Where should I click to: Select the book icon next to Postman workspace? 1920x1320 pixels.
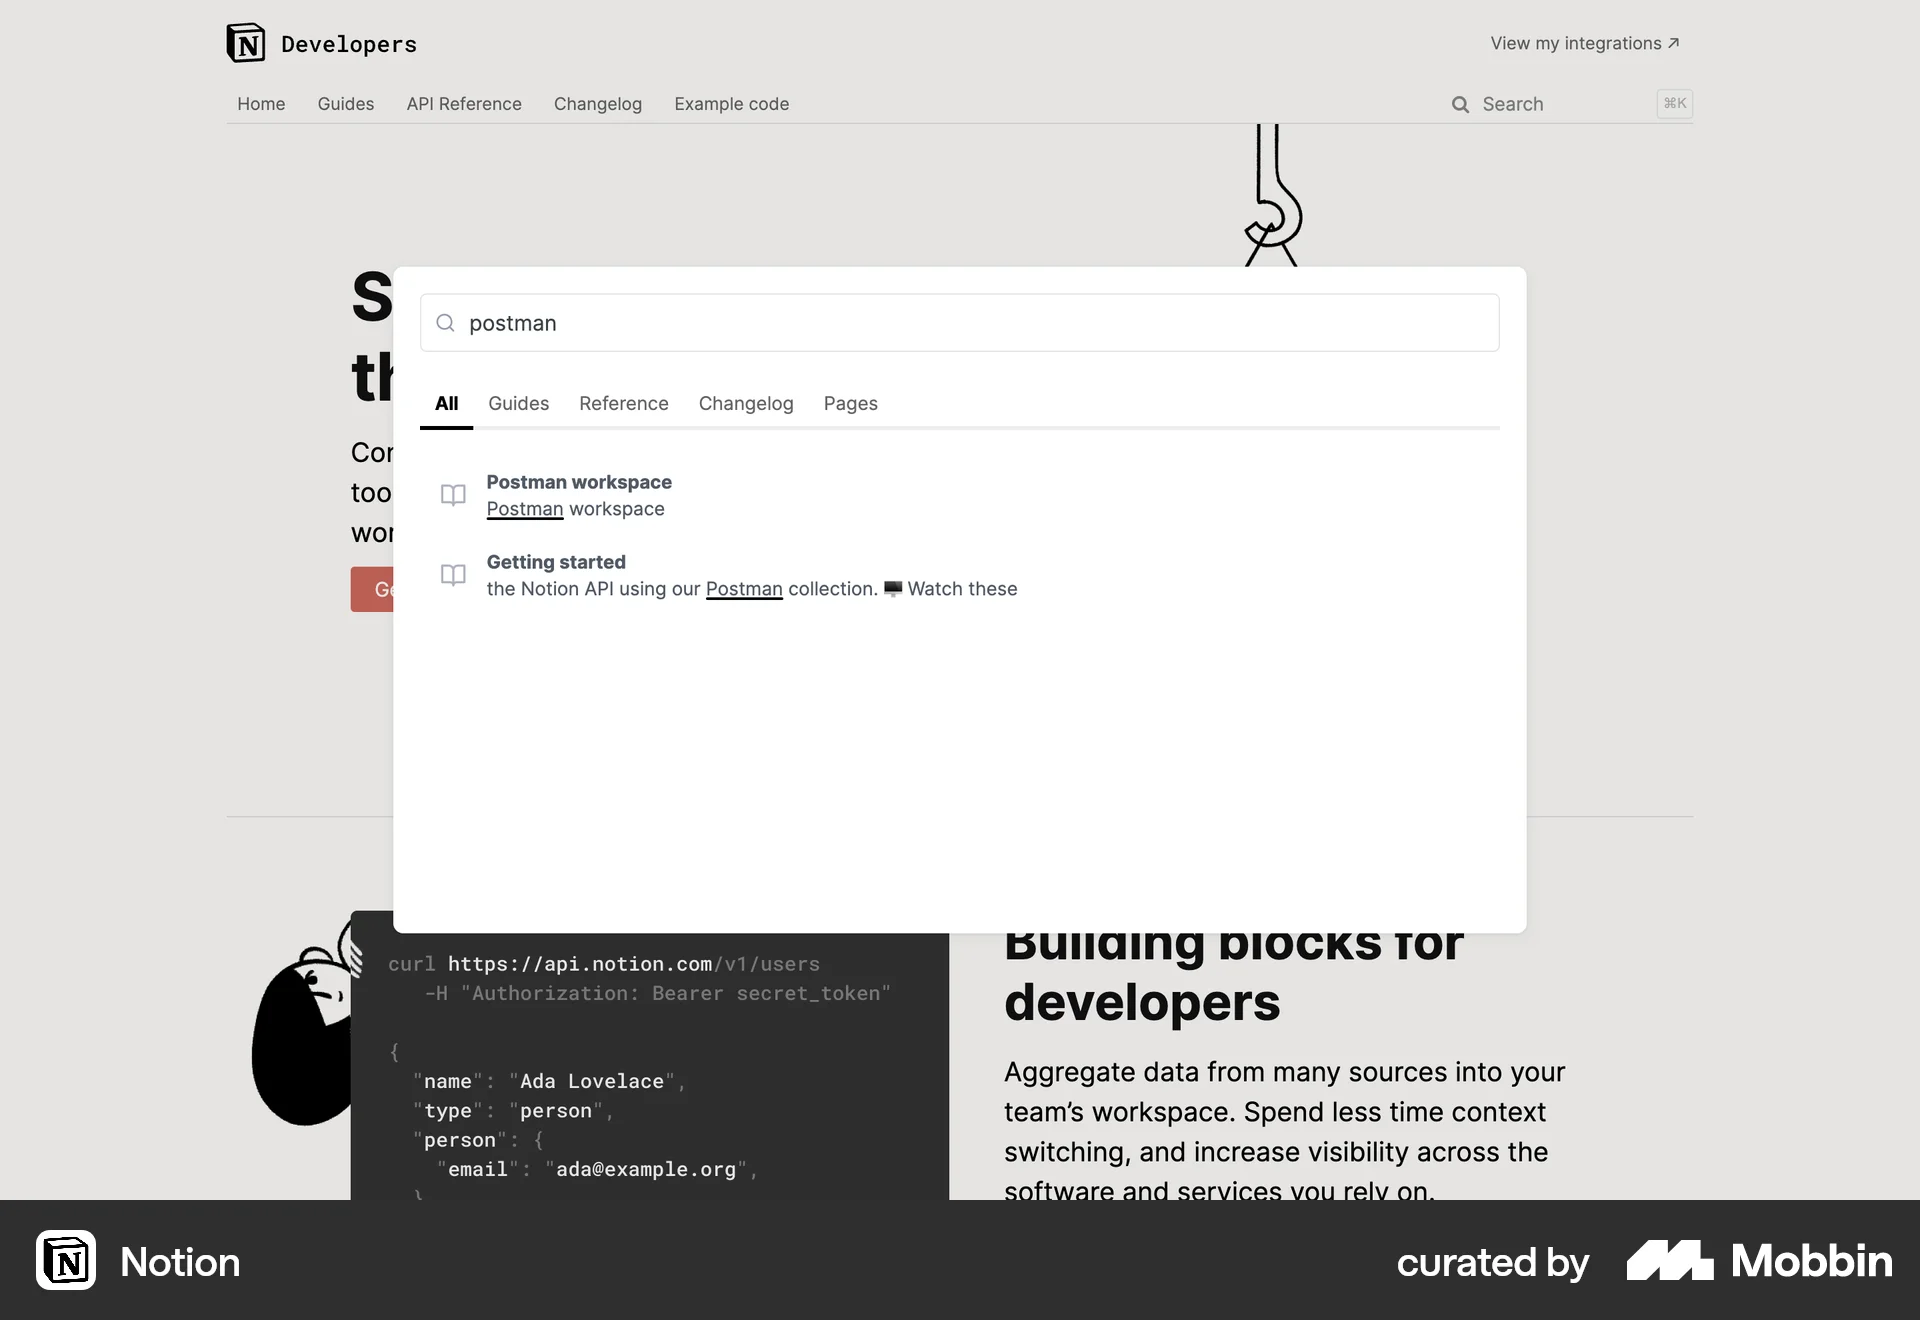pyautogui.click(x=453, y=495)
